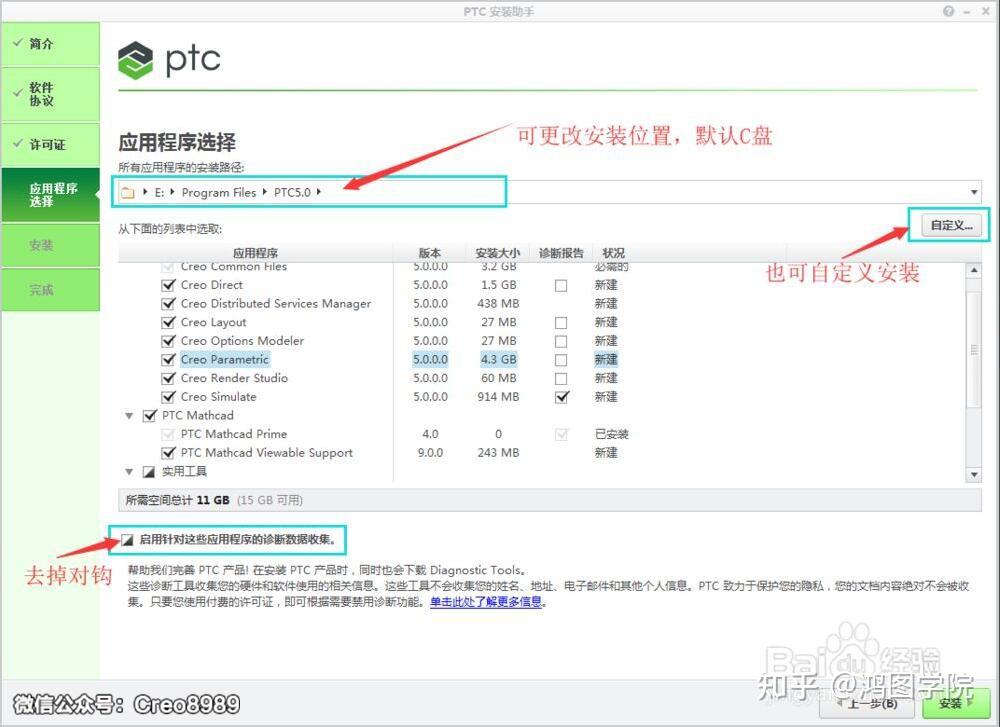Viewport: 1000px width, 727px height.
Task: Sort by 版本 column header
Action: click(x=430, y=253)
